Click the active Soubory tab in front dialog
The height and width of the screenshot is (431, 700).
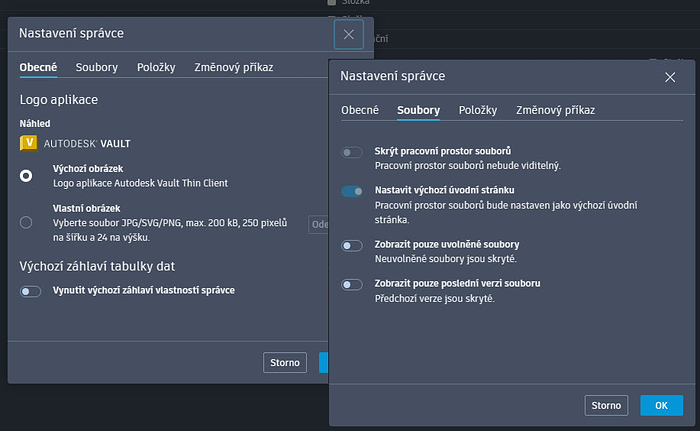coord(418,110)
